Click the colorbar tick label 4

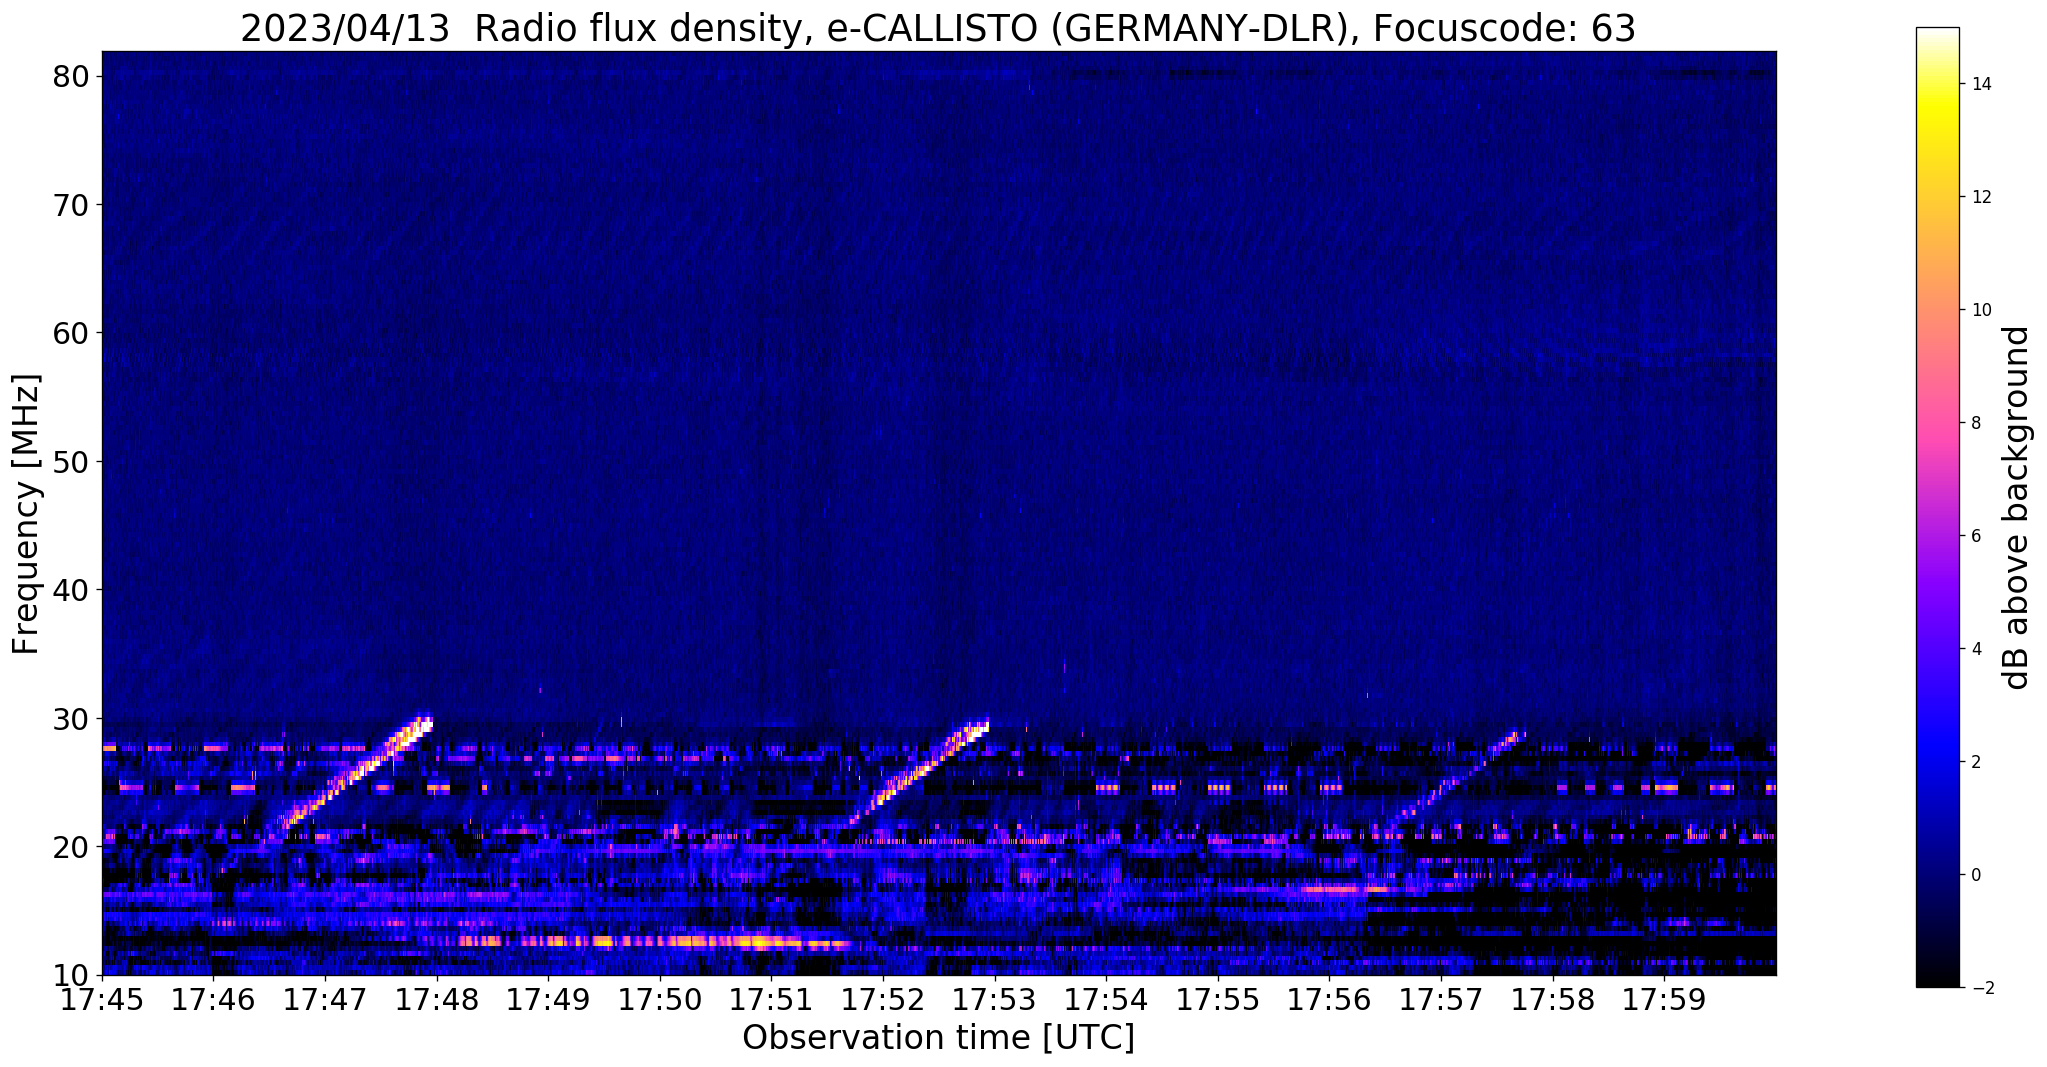[1975, 649]
